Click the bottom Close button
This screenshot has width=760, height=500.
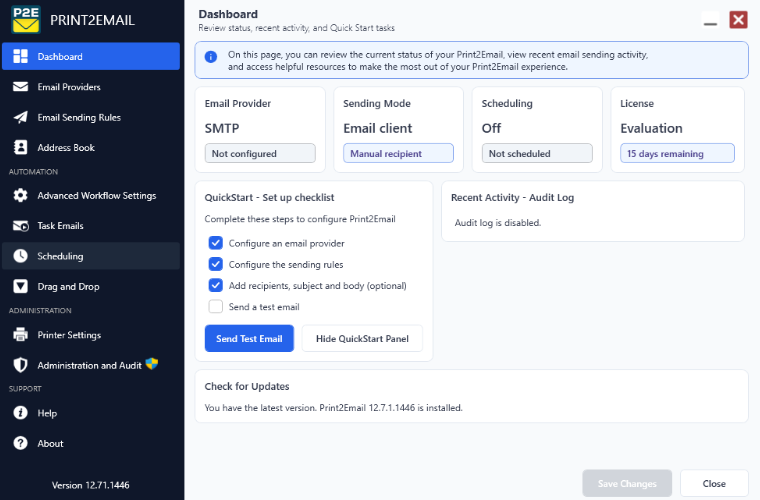pyautogui.click(x=714, y=483)
